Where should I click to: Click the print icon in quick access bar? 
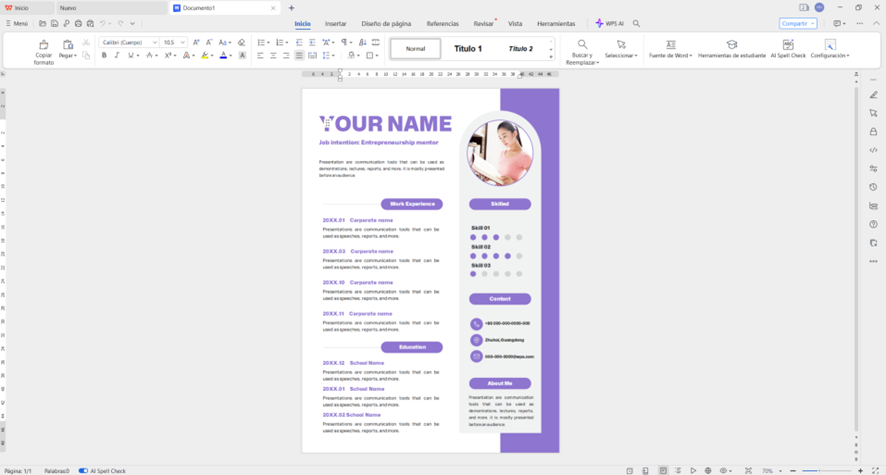(x=78, y=23)
